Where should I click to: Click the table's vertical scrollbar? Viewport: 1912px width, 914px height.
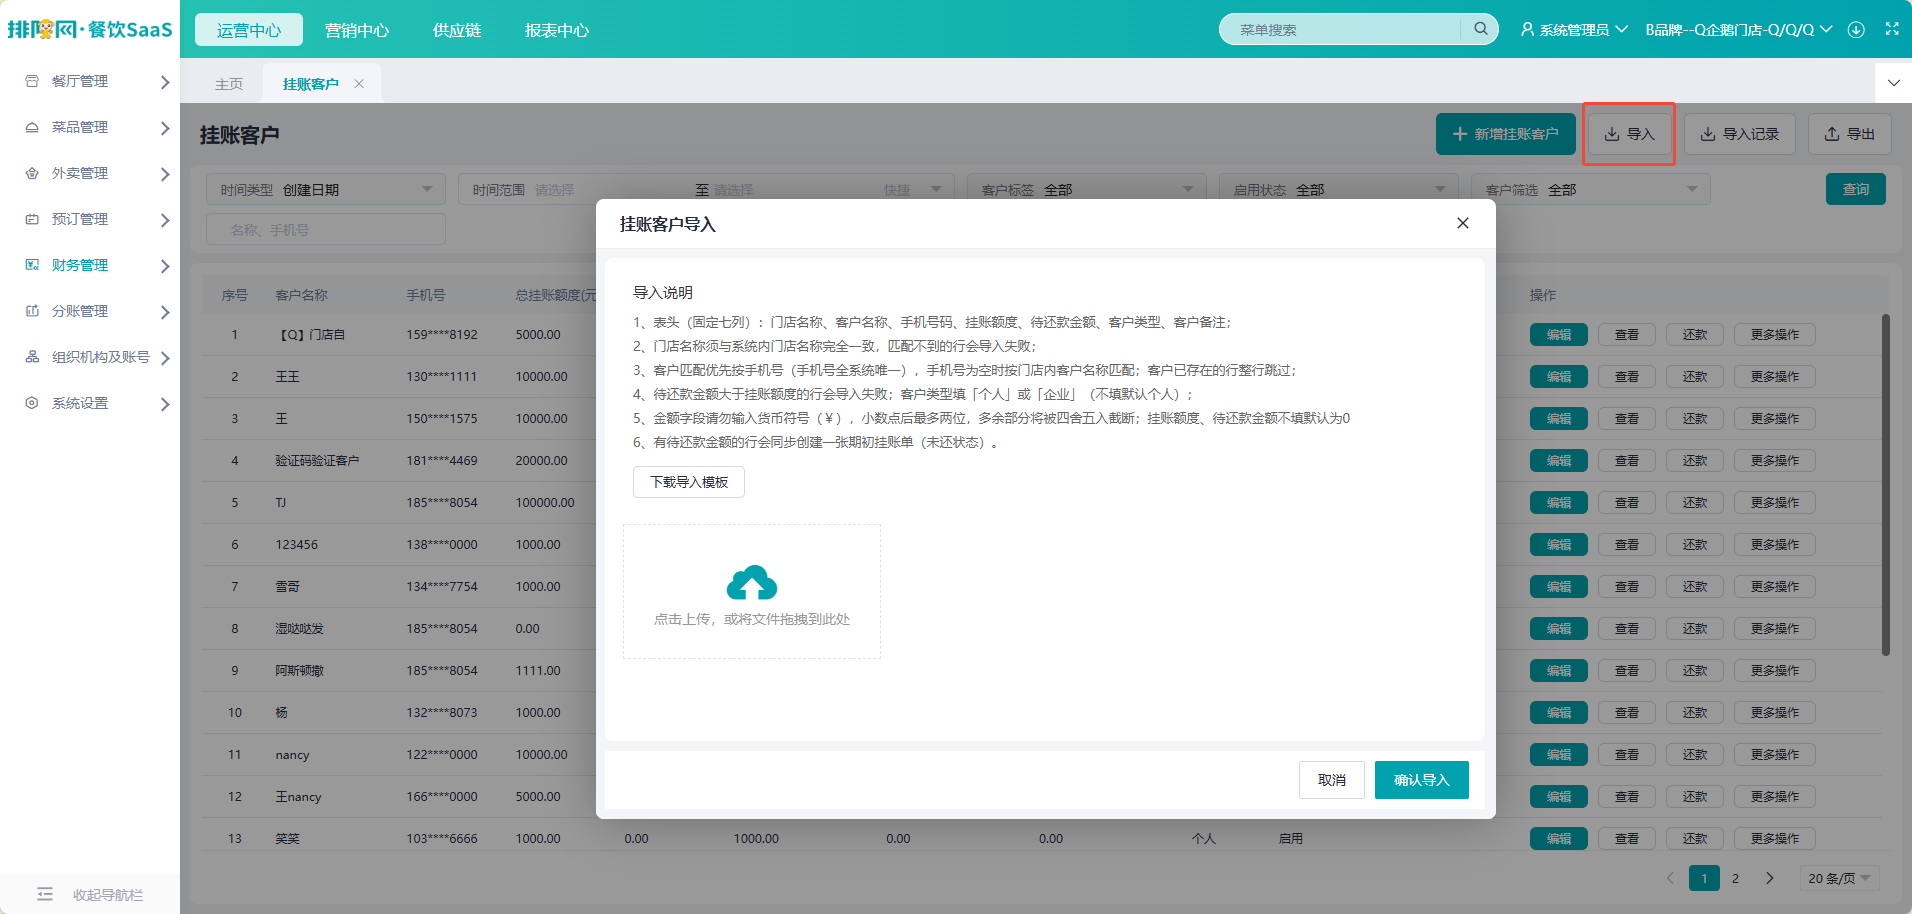1886,485
